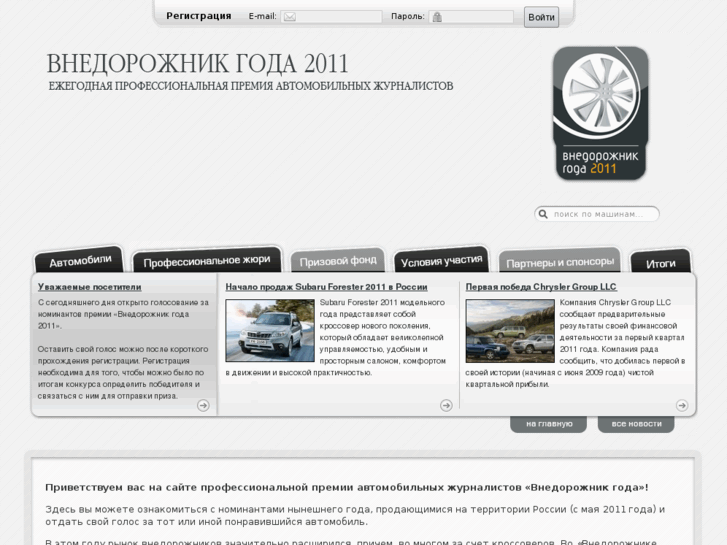727x545 pixels.
Task: Open the Итоги tab
Action: [x=661, y=263]
